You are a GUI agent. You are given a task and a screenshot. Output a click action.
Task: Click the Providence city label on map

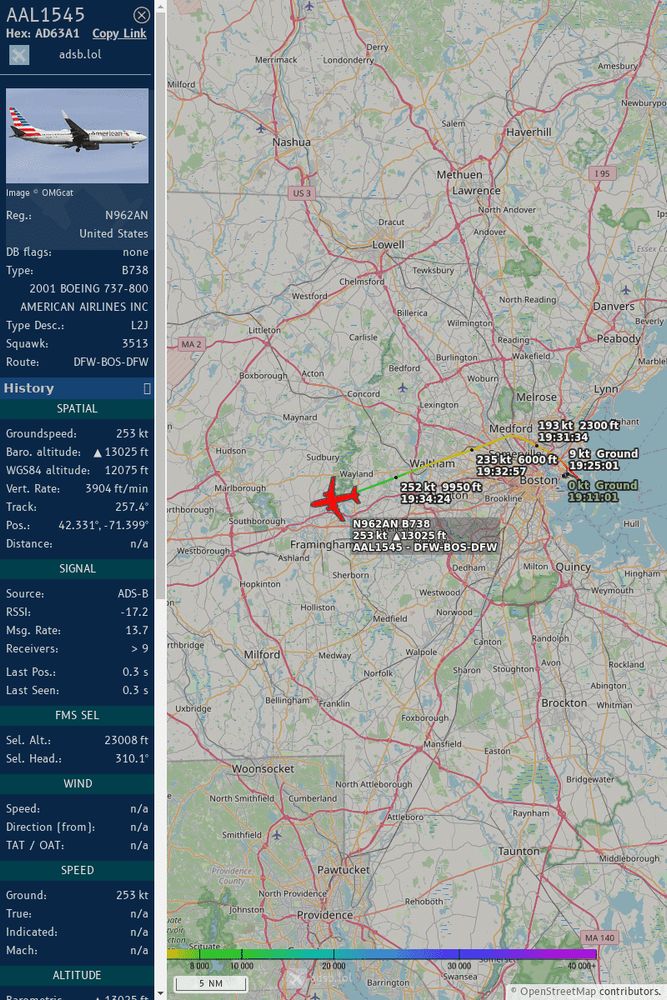coord(325,915)
